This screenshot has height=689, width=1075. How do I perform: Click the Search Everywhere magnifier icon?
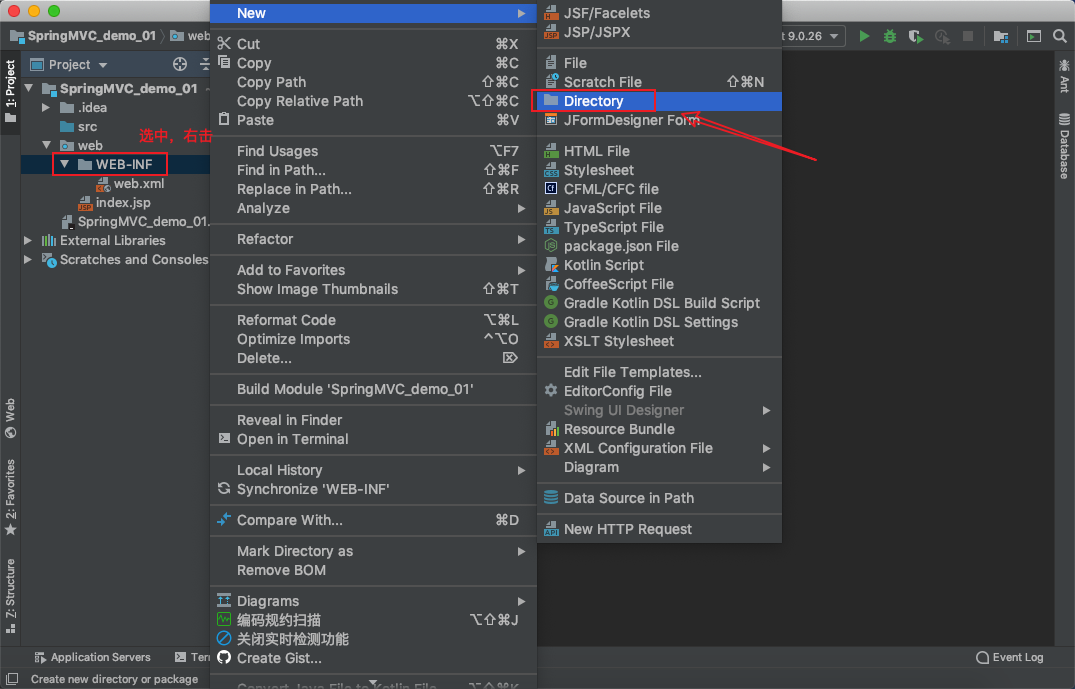tap(1060, 36)
